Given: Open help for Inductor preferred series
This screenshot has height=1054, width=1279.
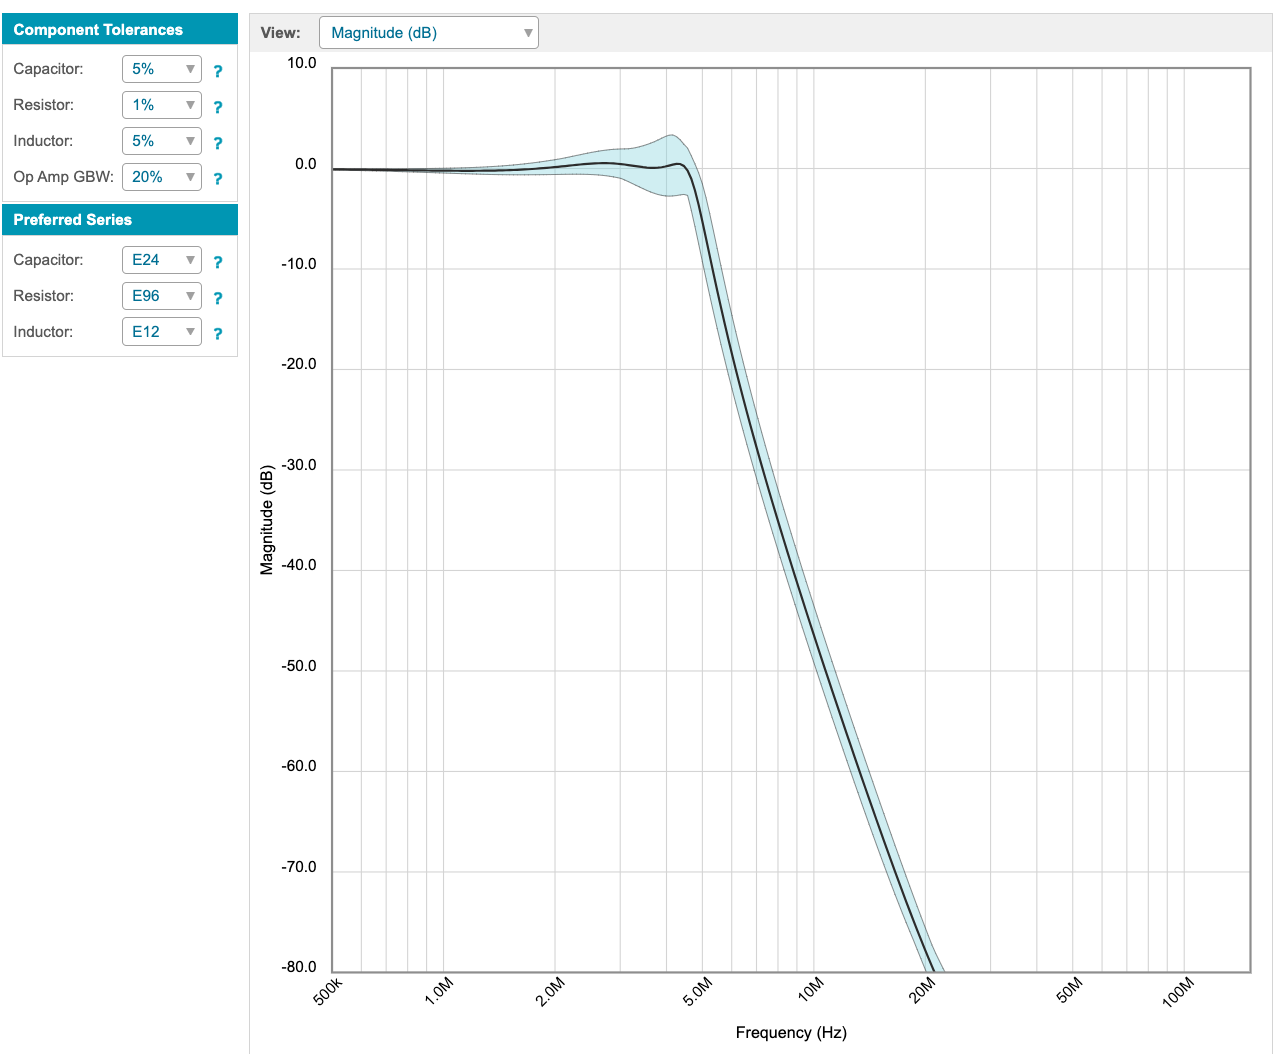Looking at the screenshot, I should coord(218,334).
